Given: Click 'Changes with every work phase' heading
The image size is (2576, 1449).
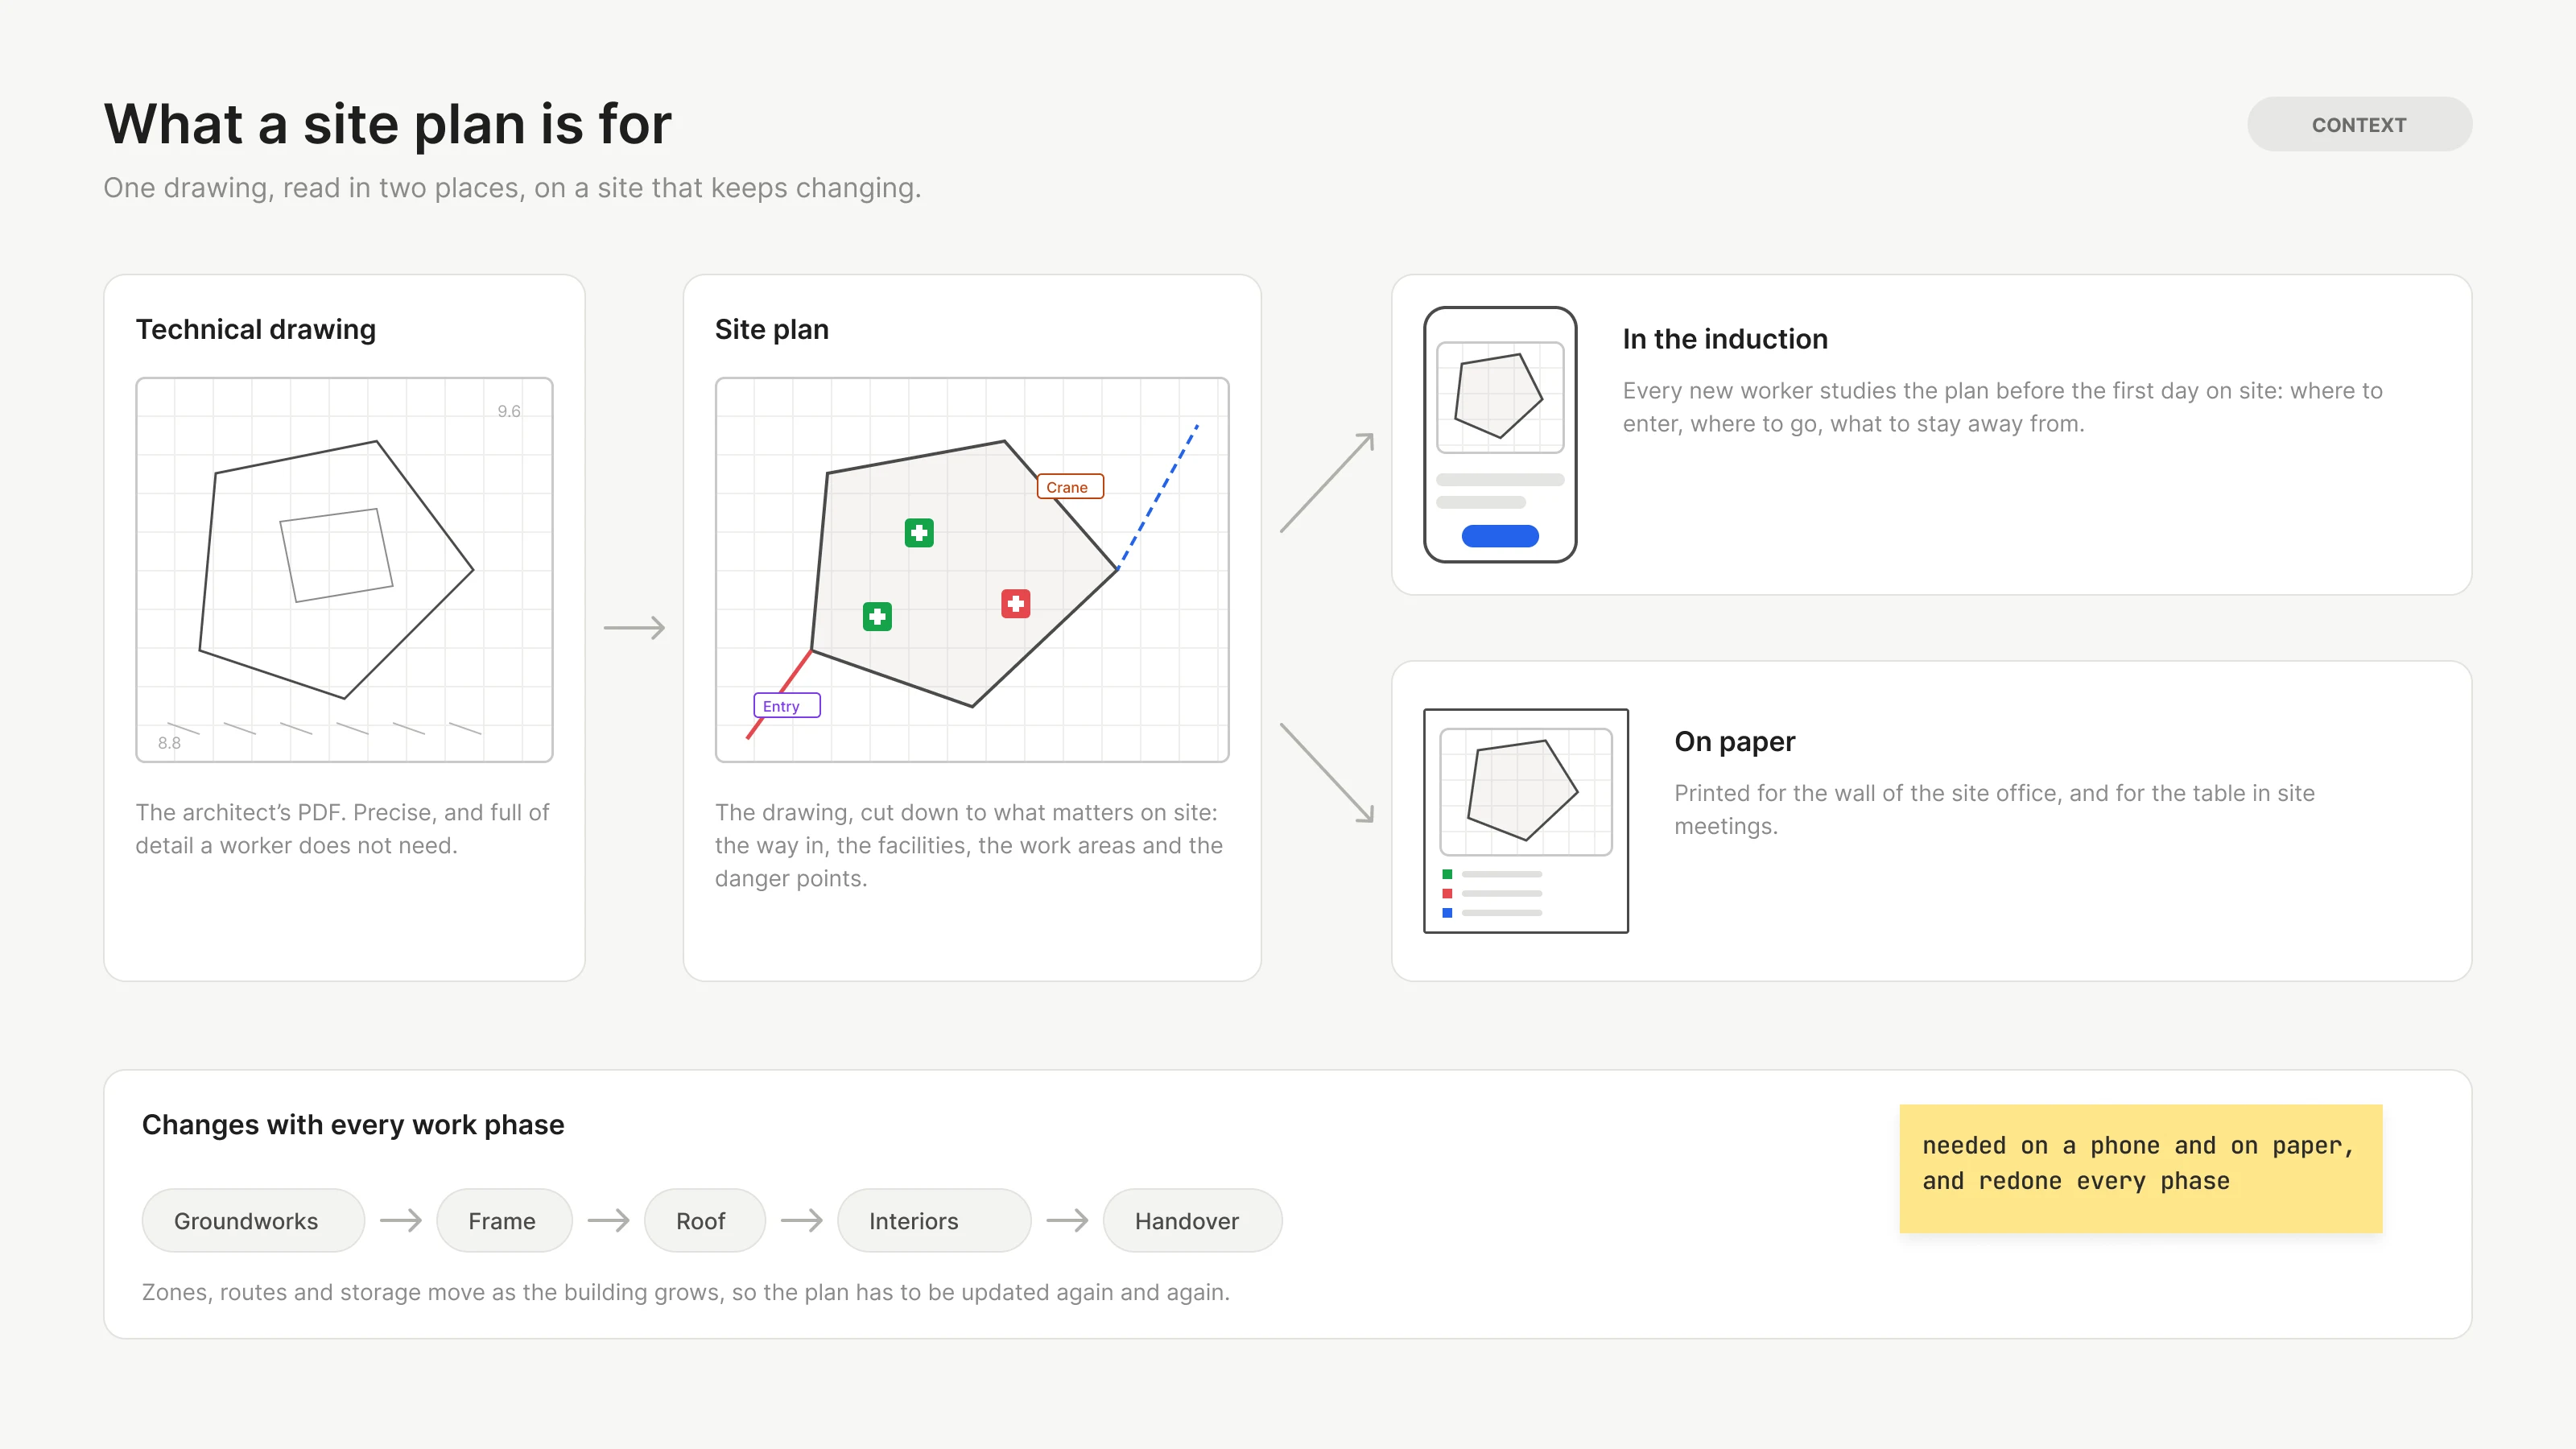Looking at the screenshot, I should coord(353,1124).
